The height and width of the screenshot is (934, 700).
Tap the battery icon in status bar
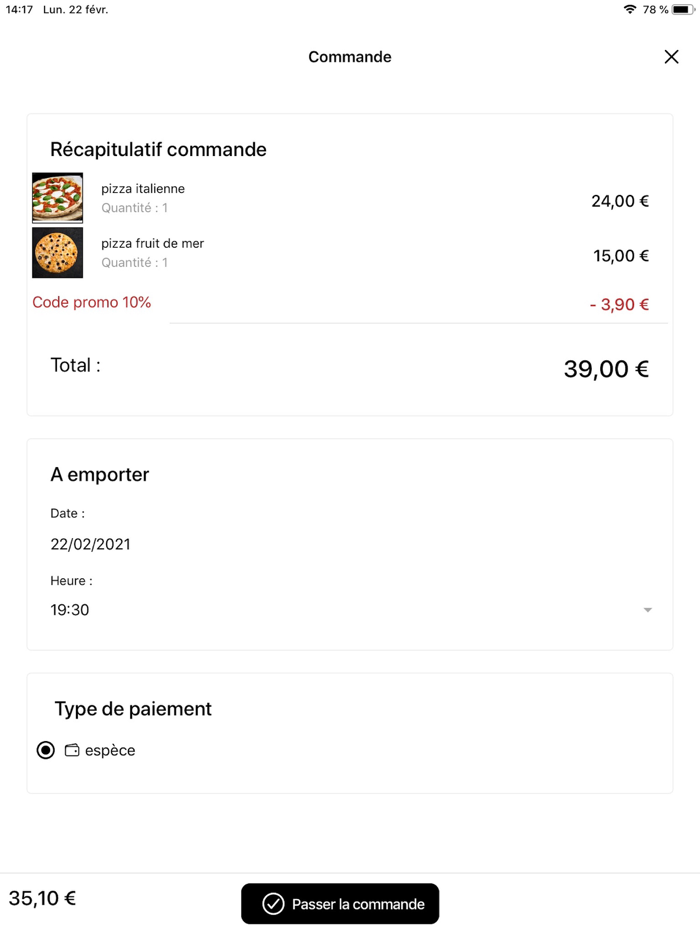point(683,10)
